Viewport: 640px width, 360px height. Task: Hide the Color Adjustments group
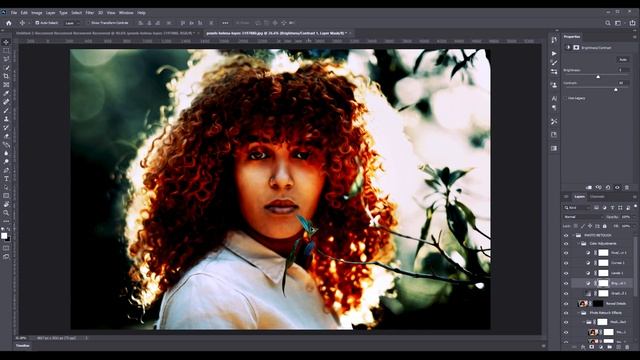click(566, 244)
